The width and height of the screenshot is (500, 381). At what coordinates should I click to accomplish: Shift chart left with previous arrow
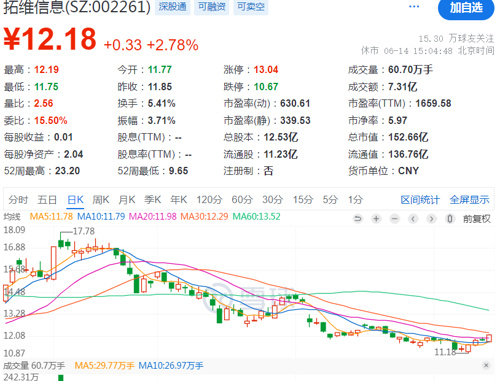pos(413,219)
